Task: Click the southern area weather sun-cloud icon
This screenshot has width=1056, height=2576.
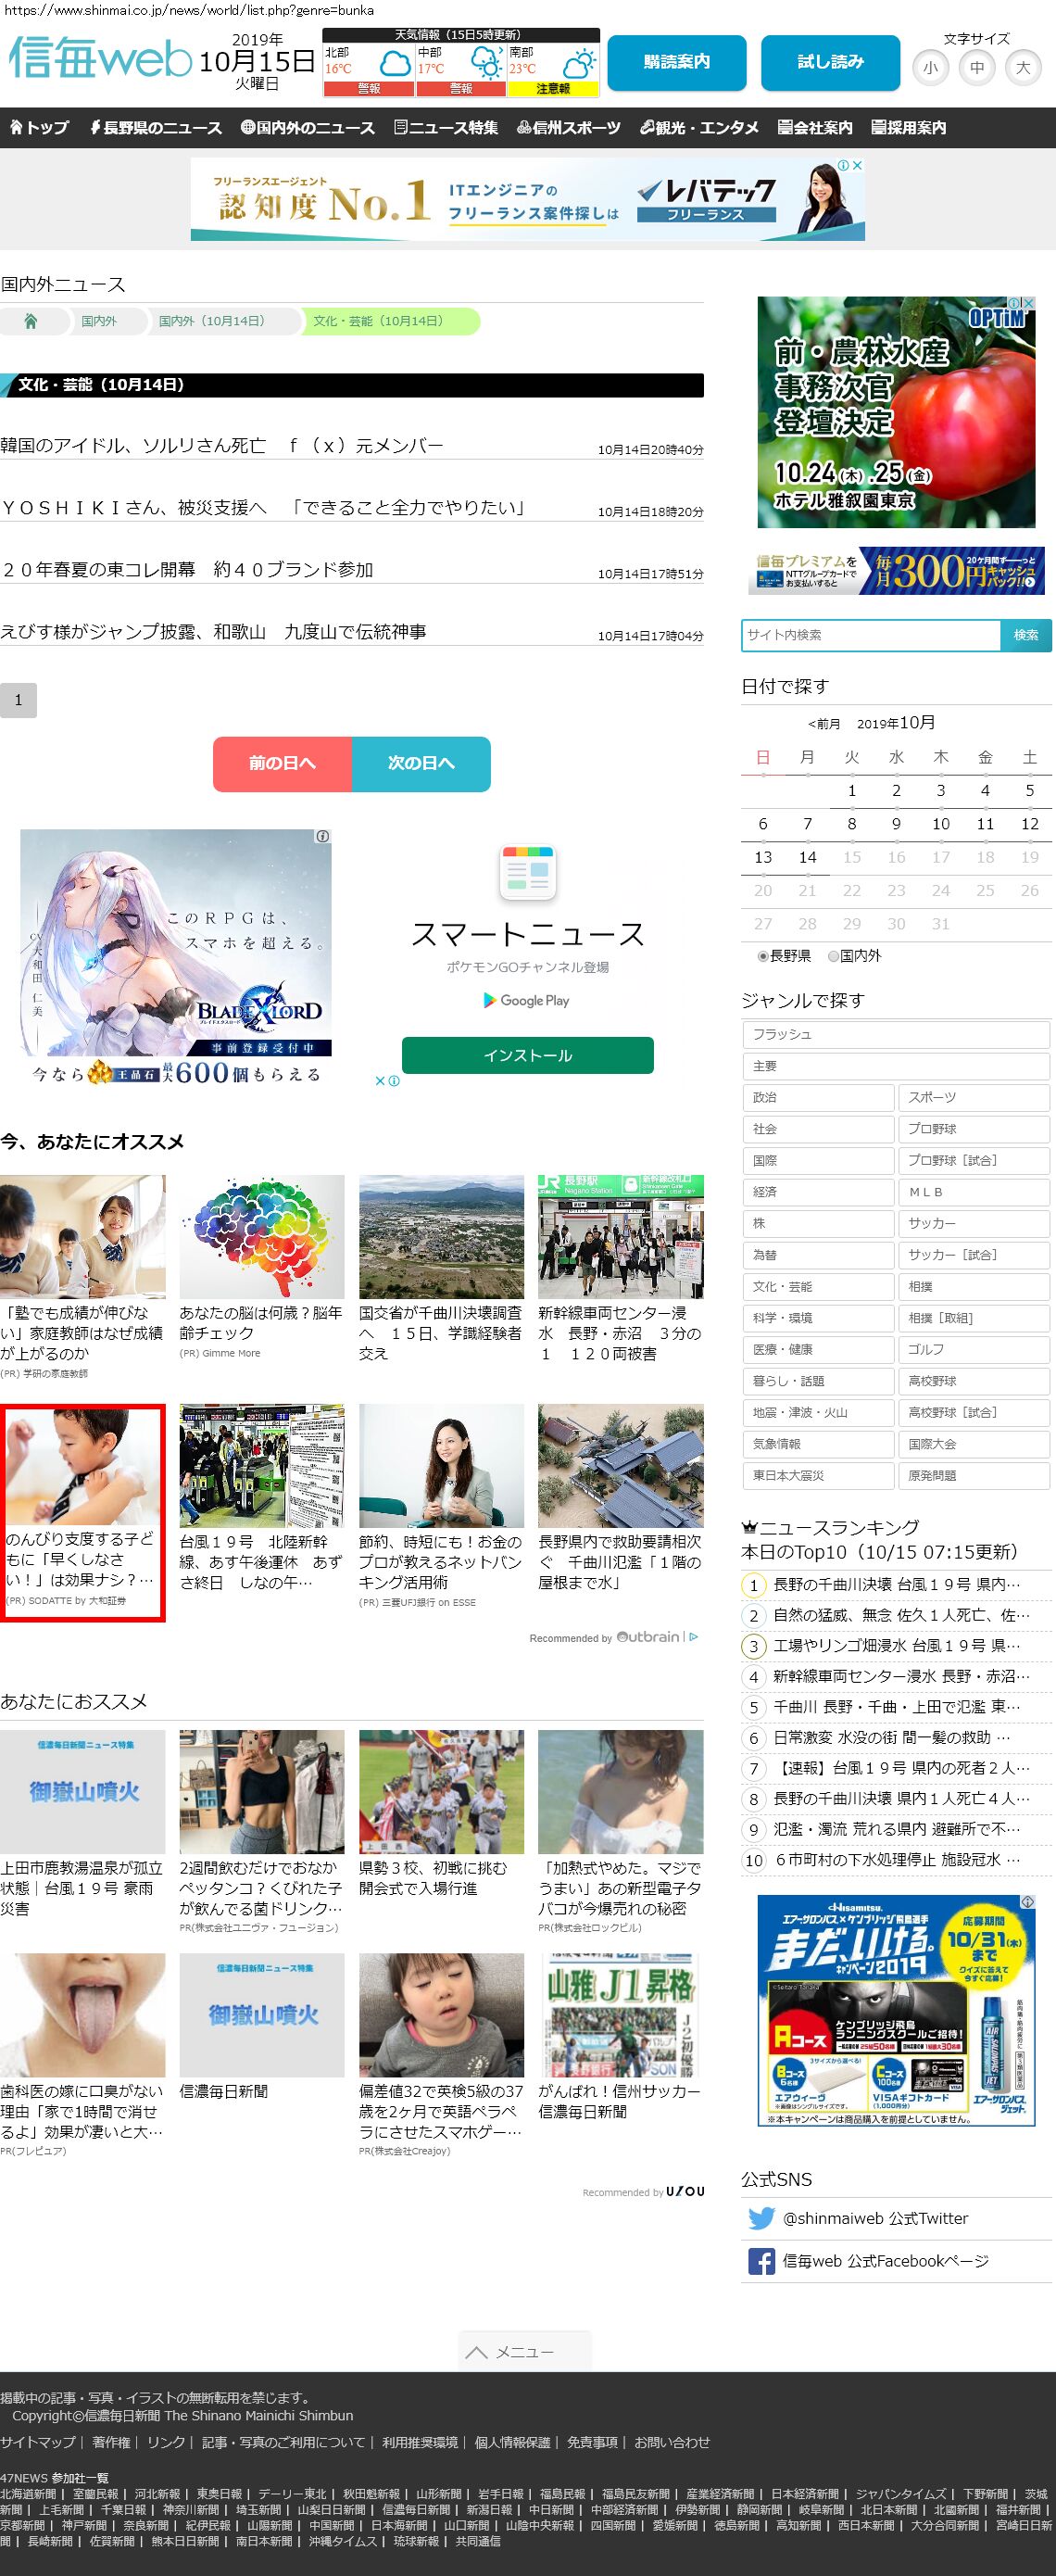Action: coord(578,67)
